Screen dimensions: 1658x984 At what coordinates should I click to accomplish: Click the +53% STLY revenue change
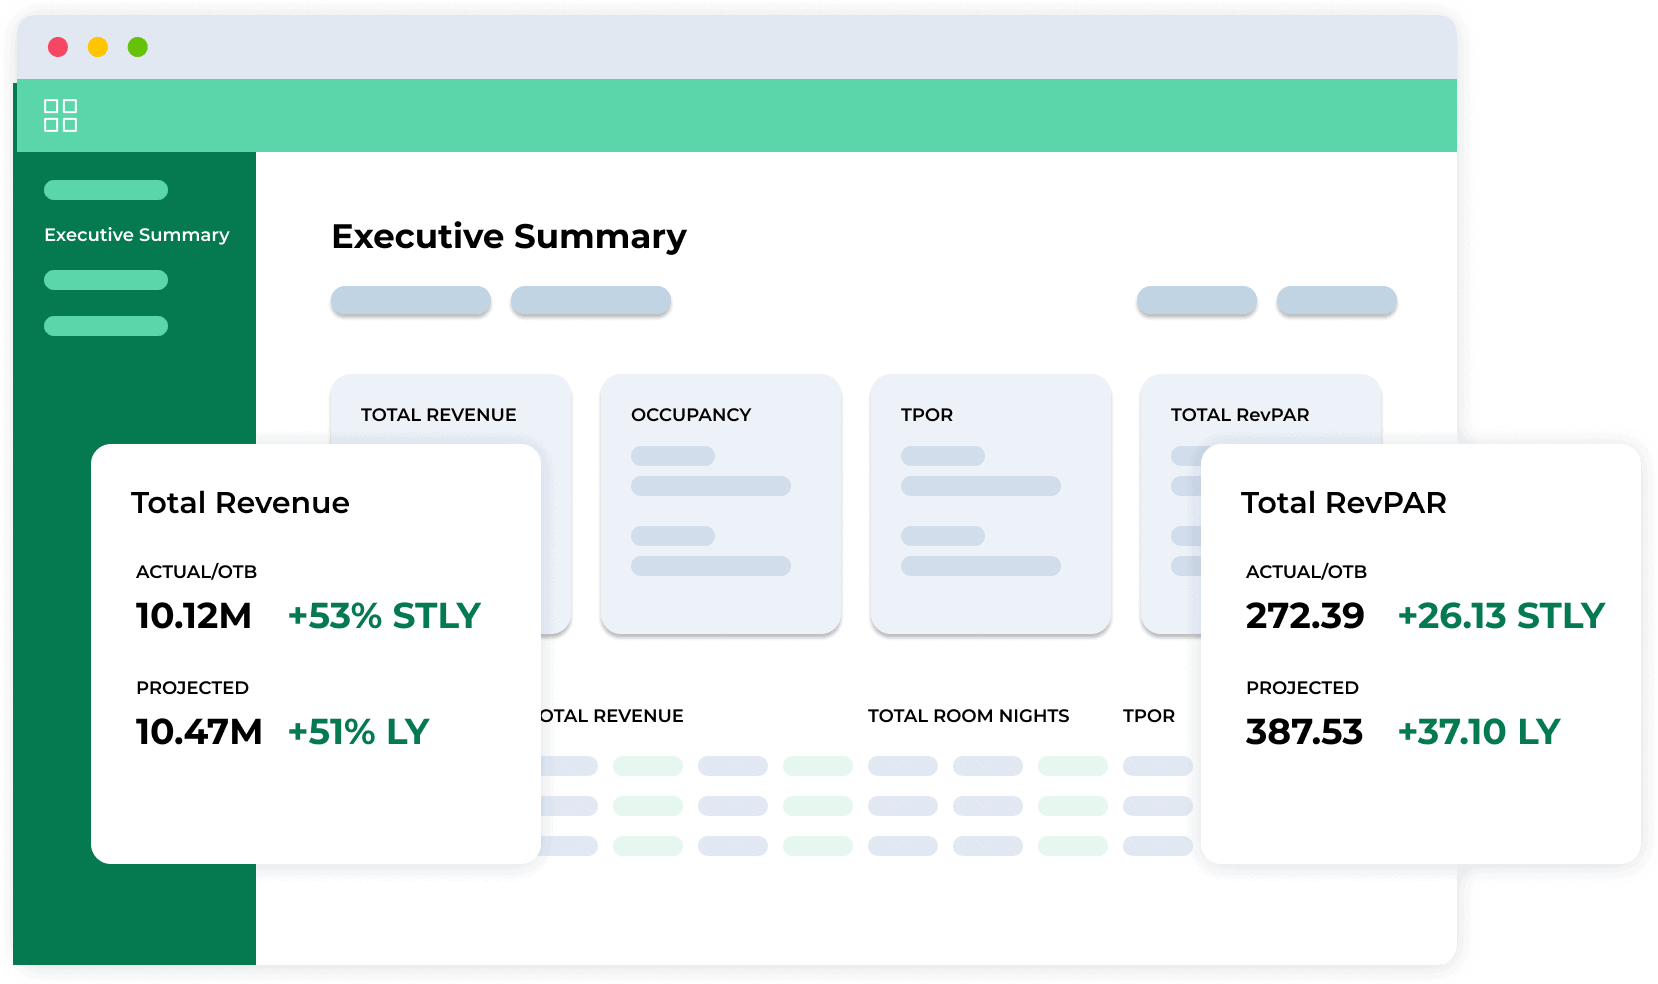pos(384,616)
